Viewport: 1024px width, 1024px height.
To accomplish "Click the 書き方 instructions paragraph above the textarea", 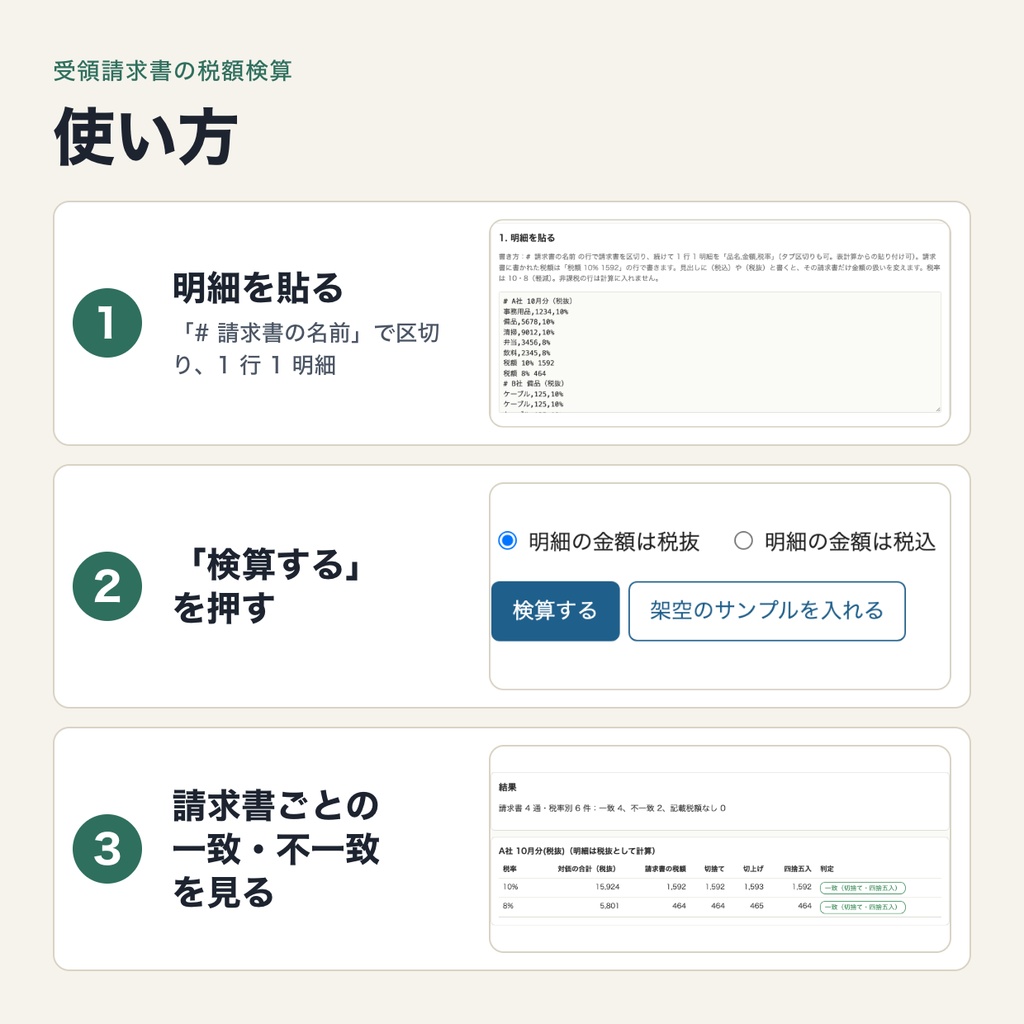I will 719,267.
